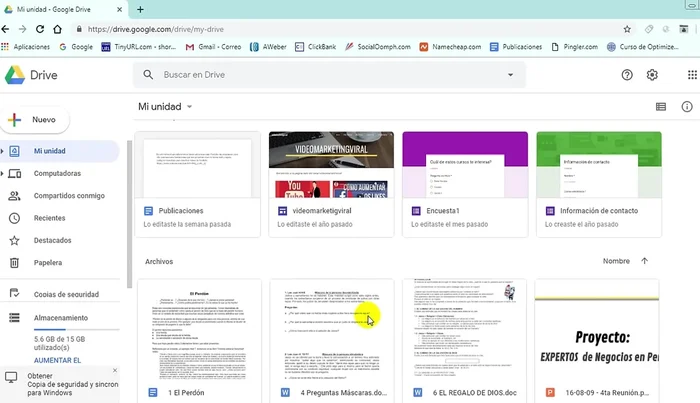Select the Mi unidad - Google Drive tab

pyautogui.click(x=63, y=9)
